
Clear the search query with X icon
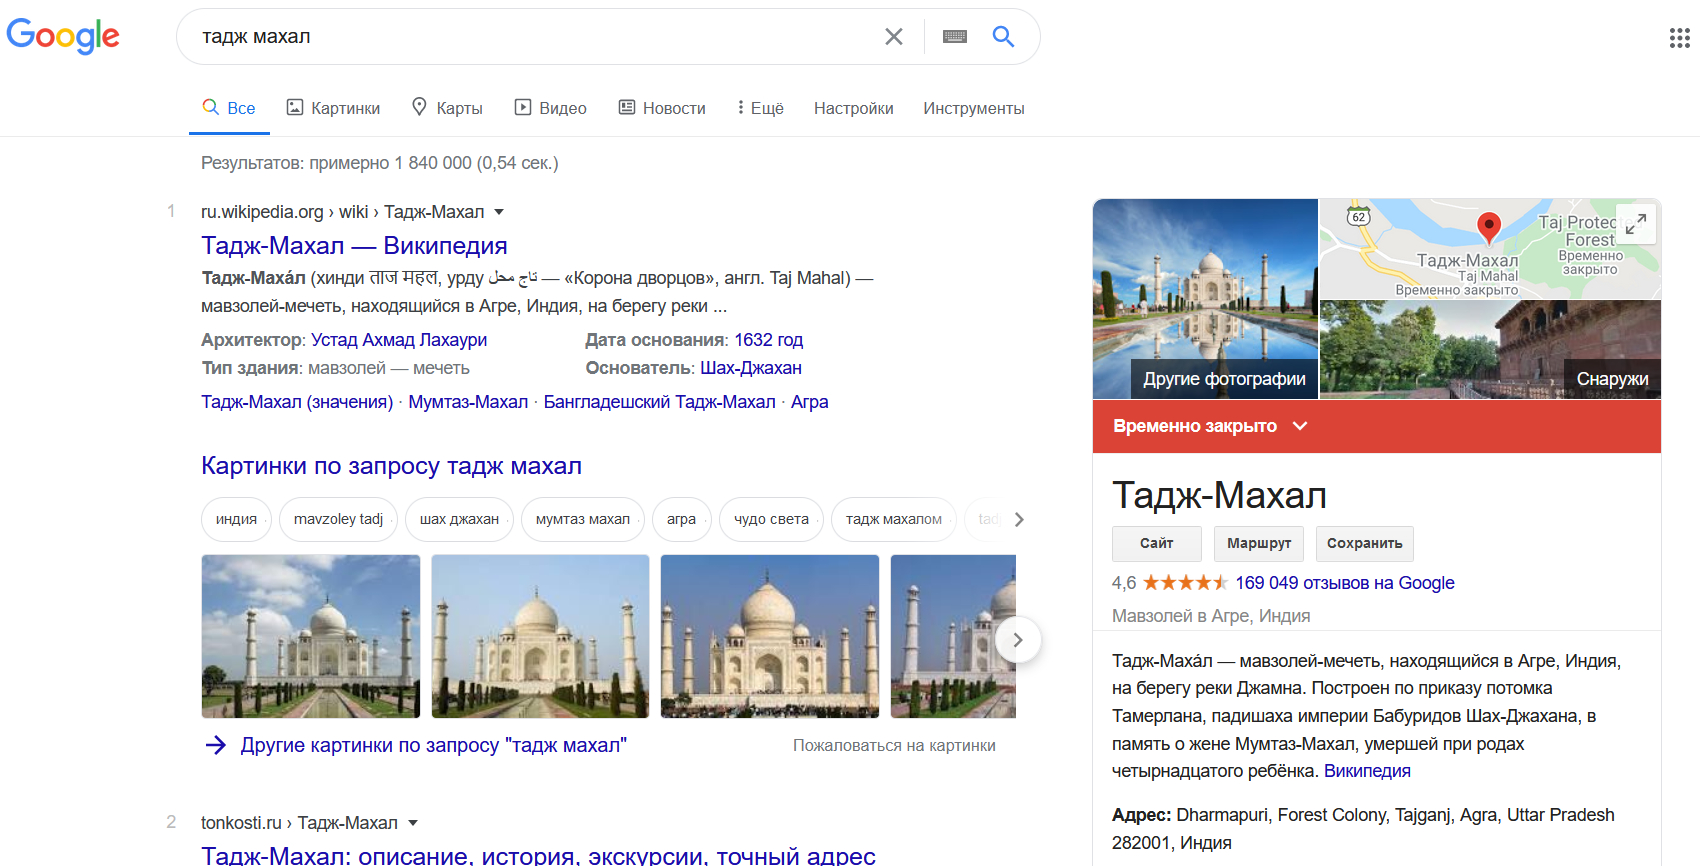coord(894,37)
